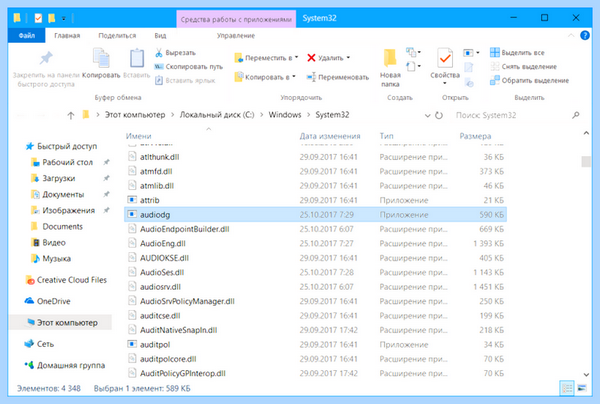Switch to the Вид tab
Screen dimensions: 600x404
pyautogui.click(x=160, y=36)
